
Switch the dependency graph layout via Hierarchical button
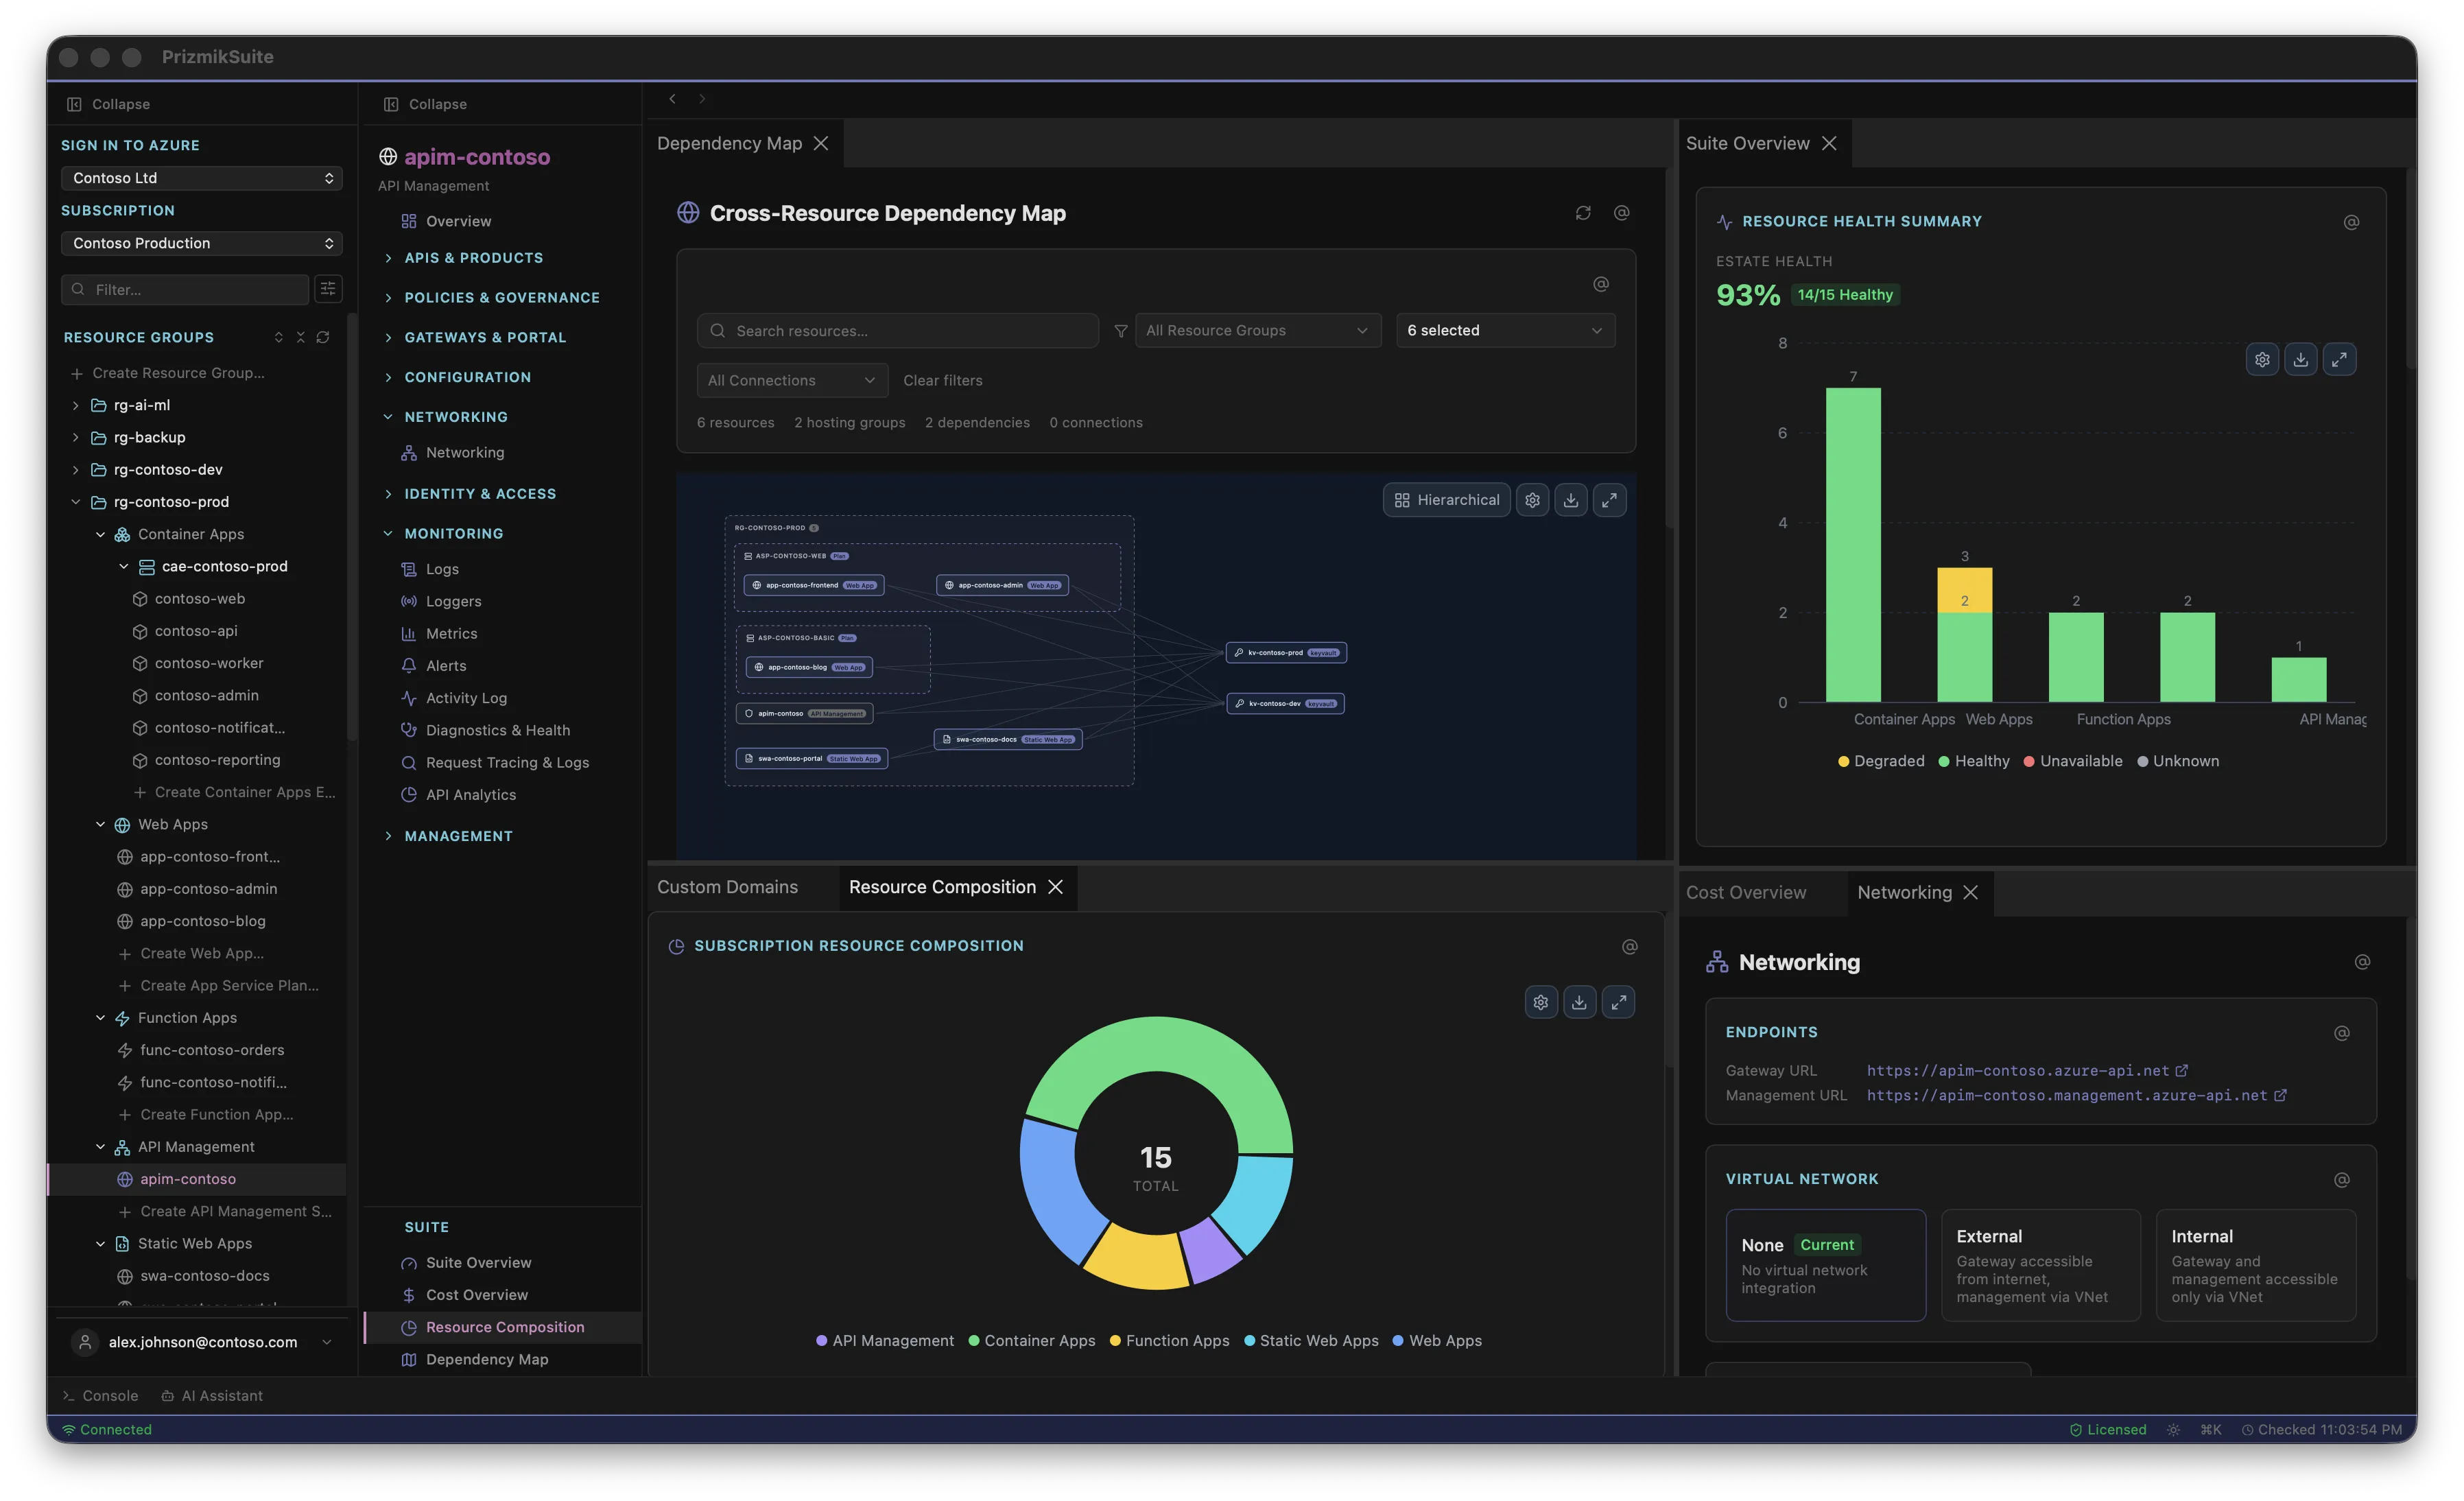pyautogui.click(x=1446, y=499)
